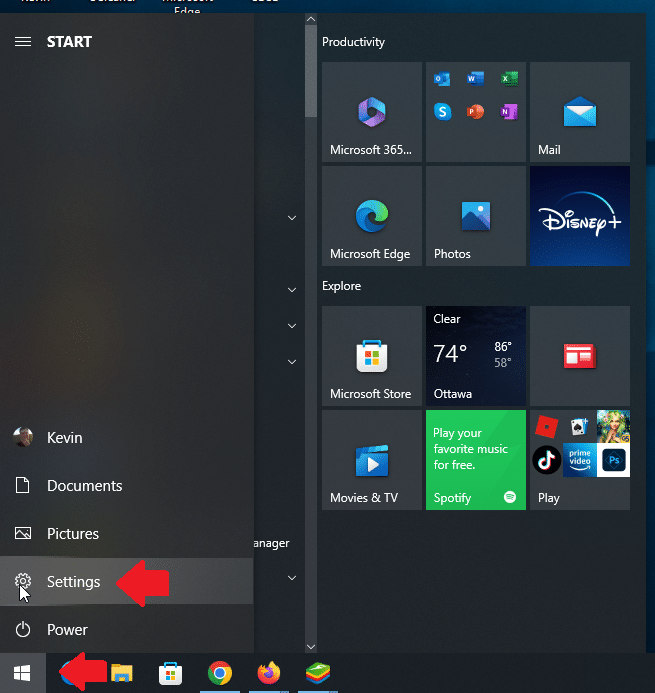Open Solitaire in the Play folder

point(579,426)
